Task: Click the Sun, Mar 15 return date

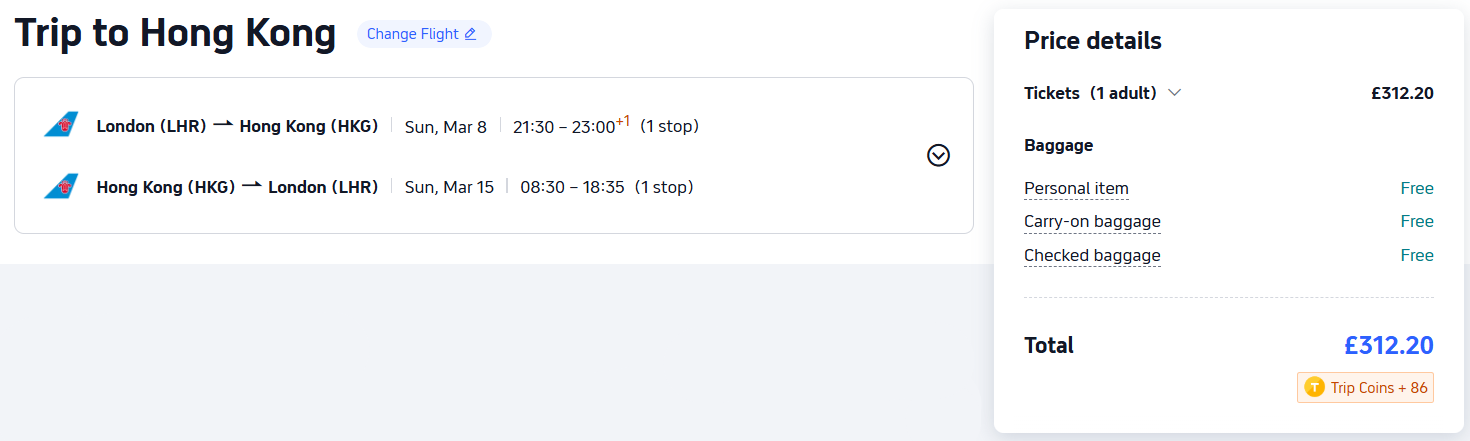Action: coord(449,187)
